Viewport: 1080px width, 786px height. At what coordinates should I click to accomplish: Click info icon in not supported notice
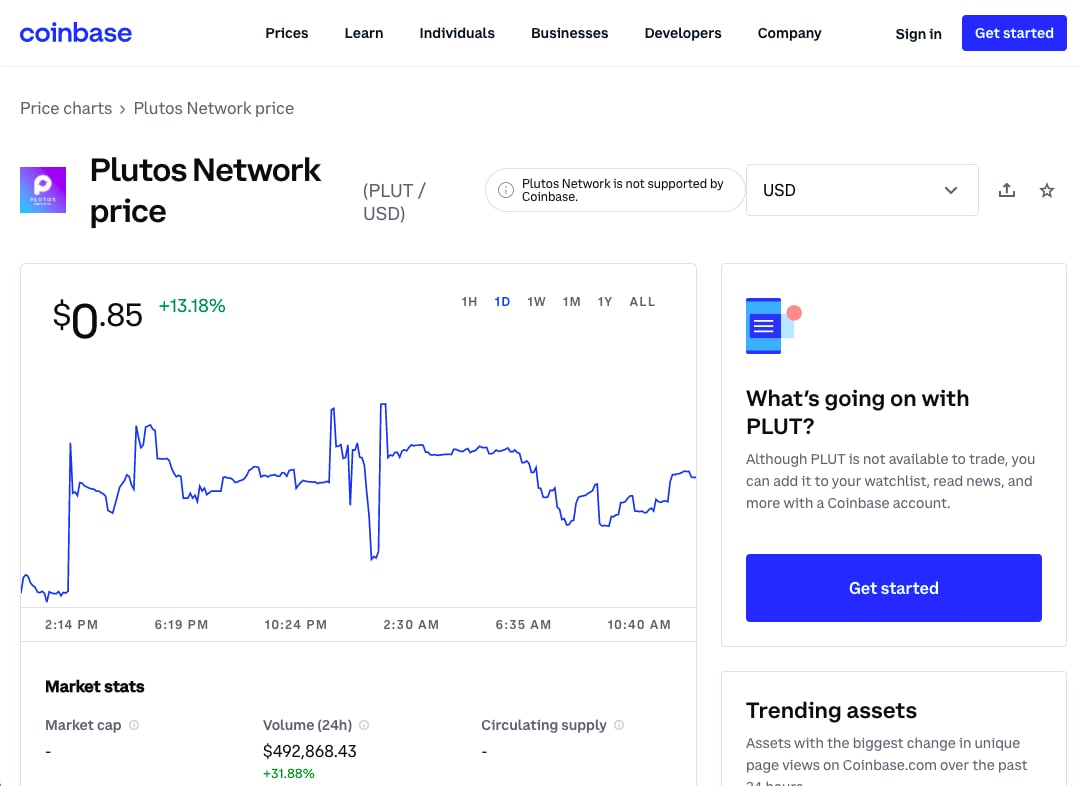click(506, 190)
